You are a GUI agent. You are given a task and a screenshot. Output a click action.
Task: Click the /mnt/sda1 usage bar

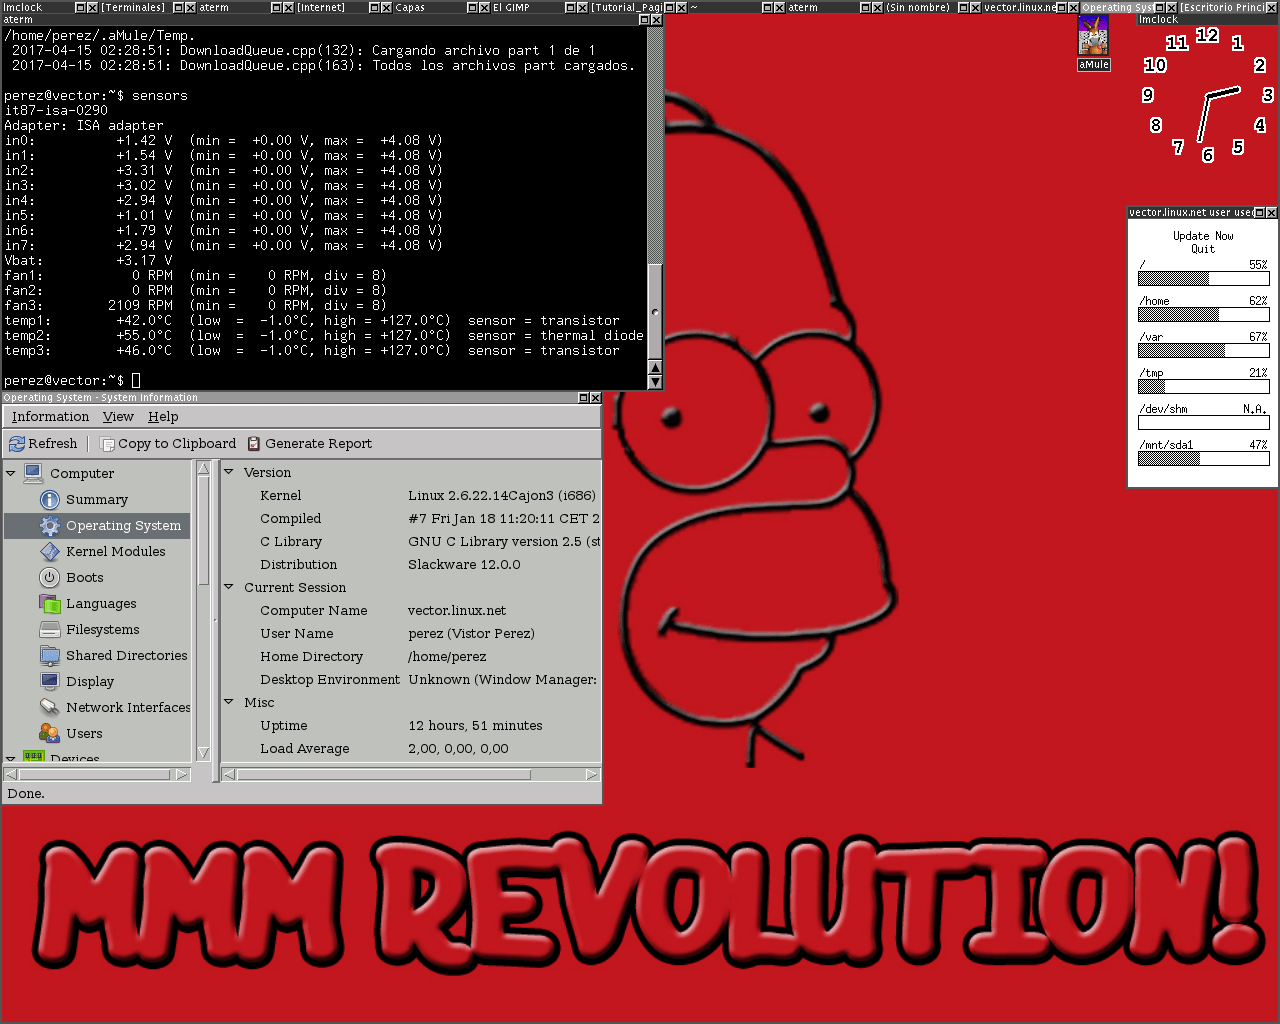point(1203,459)
